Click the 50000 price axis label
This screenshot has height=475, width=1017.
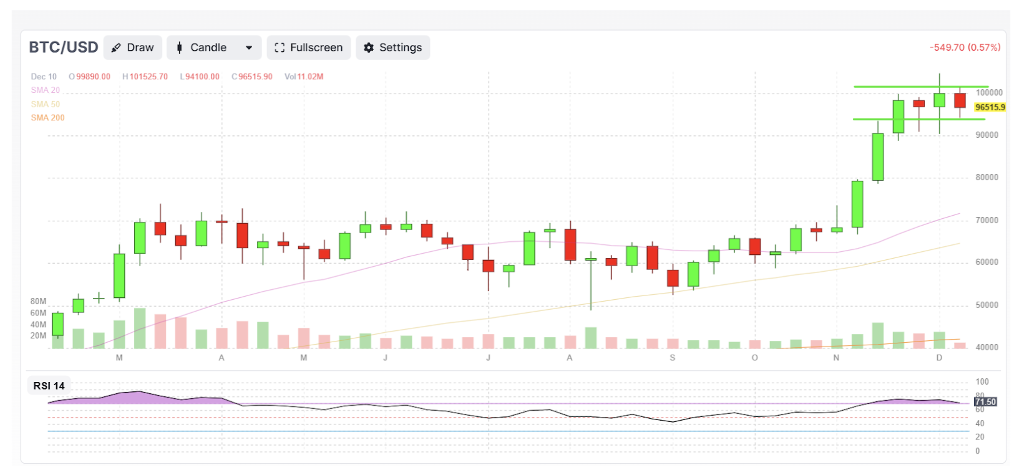(988, 306)
